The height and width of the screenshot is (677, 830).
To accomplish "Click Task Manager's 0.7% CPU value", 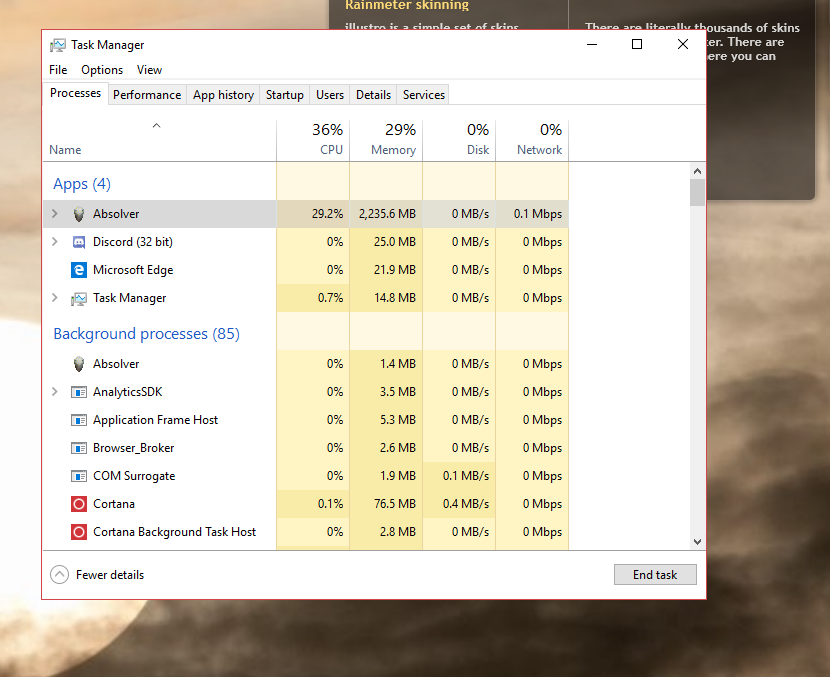I will pyautogui.click(x=330, y=298).
